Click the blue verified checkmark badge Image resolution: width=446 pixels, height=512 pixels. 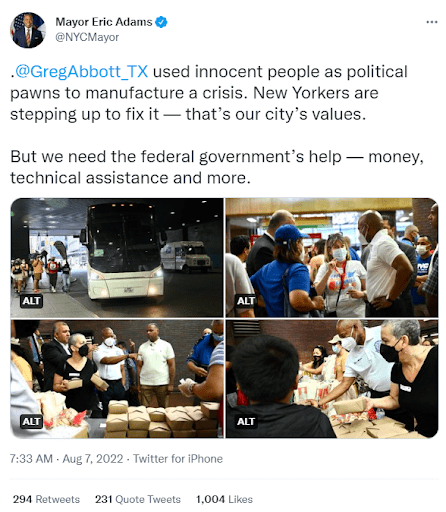click(x=162, y=22)
